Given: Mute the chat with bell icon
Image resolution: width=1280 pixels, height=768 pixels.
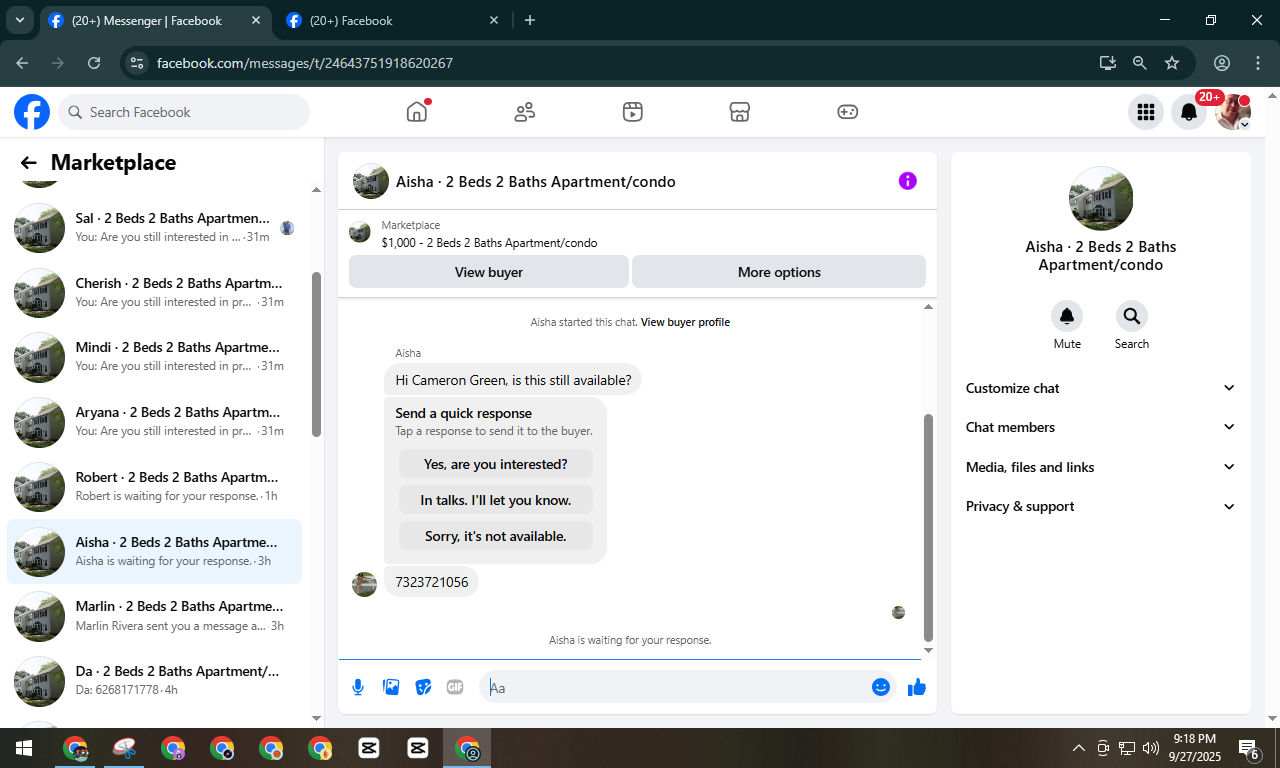Looking at the screenshot, I should tap(1067, 316).
